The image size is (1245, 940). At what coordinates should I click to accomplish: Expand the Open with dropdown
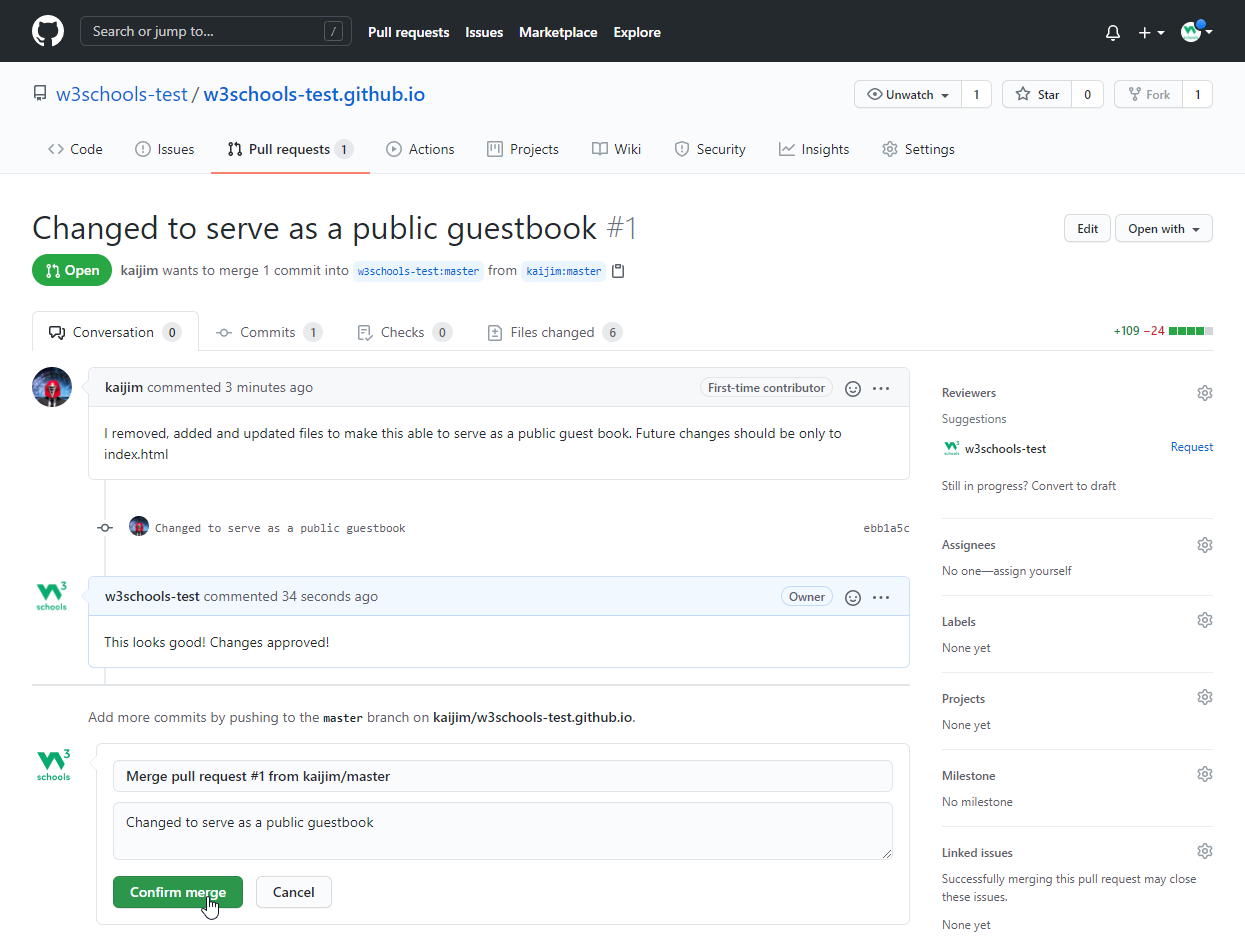pyautogui.click(x=1163, y=229)
